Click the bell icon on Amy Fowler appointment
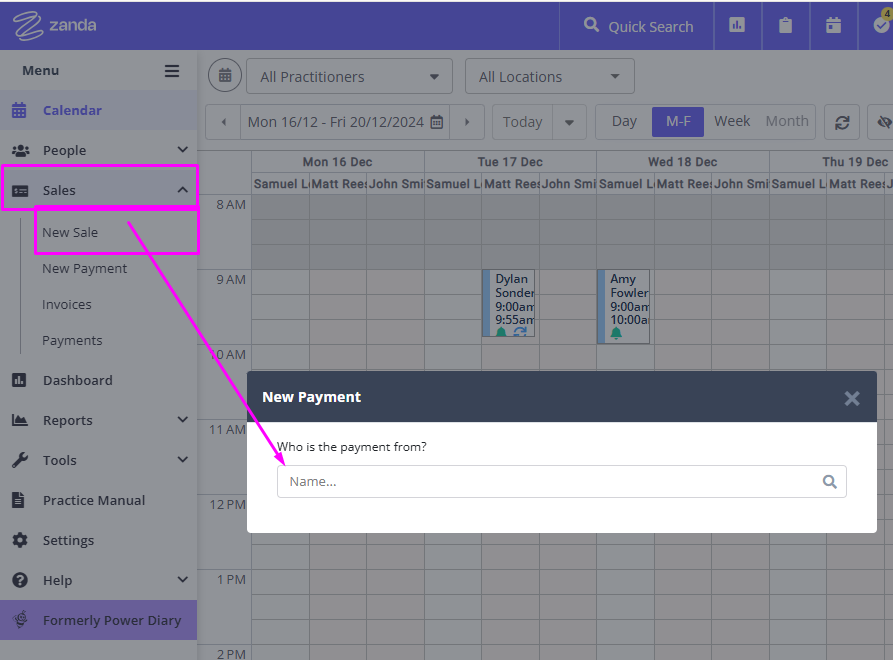Screen dimensions: 893x660 point(616,333)
